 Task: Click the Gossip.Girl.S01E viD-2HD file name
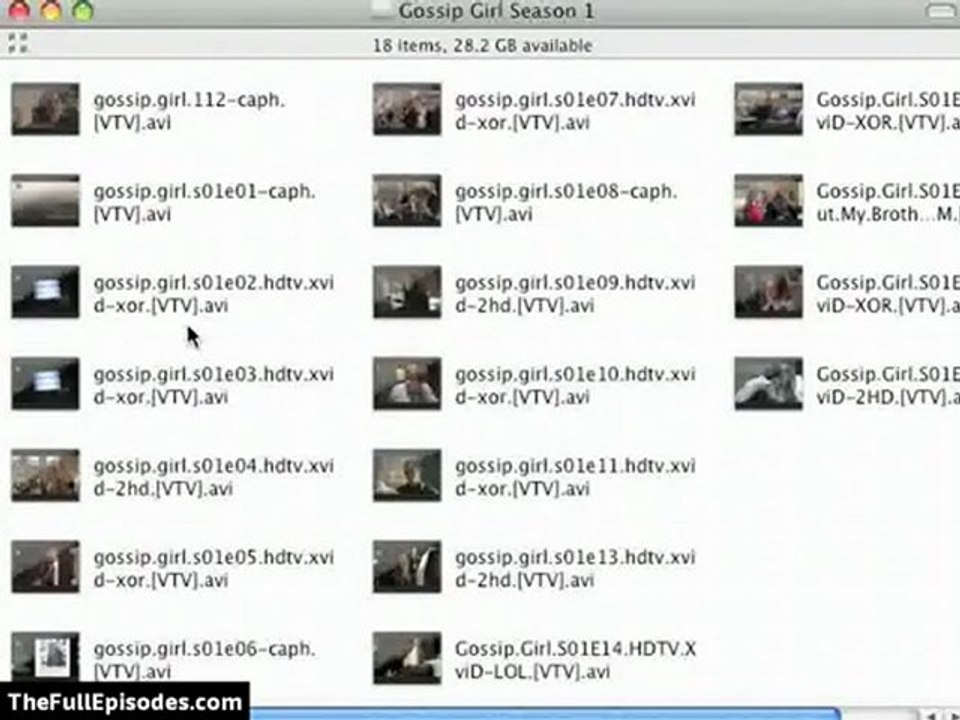coord(888,386)
